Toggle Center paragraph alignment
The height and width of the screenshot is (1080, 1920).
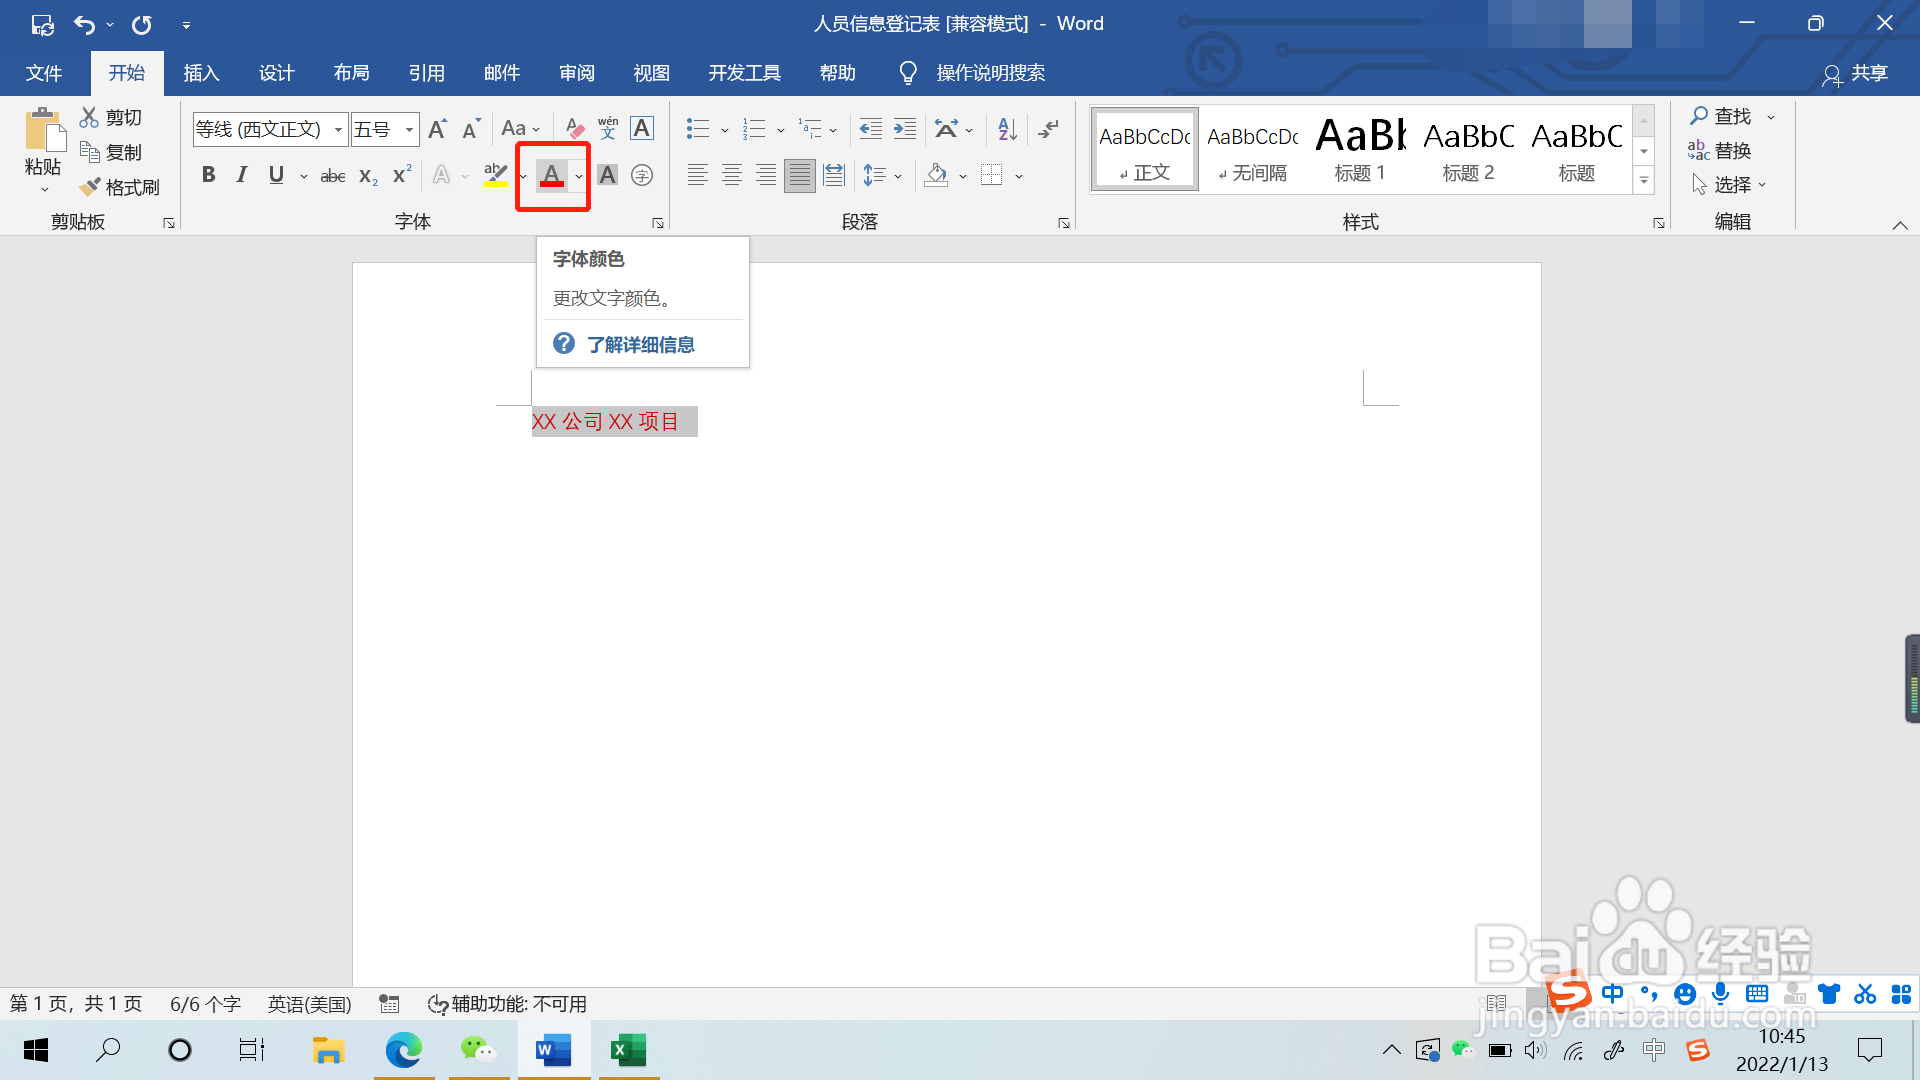732,175
